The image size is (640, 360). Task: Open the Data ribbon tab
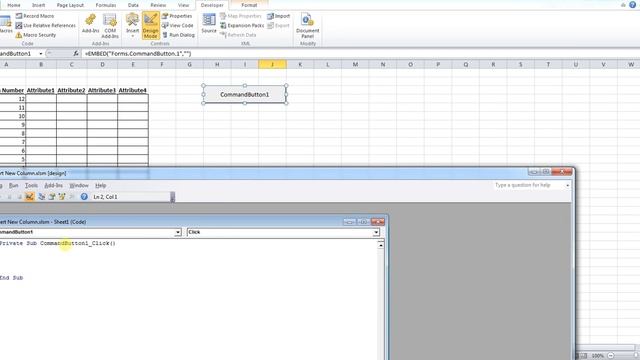click(x=133, y=5)
